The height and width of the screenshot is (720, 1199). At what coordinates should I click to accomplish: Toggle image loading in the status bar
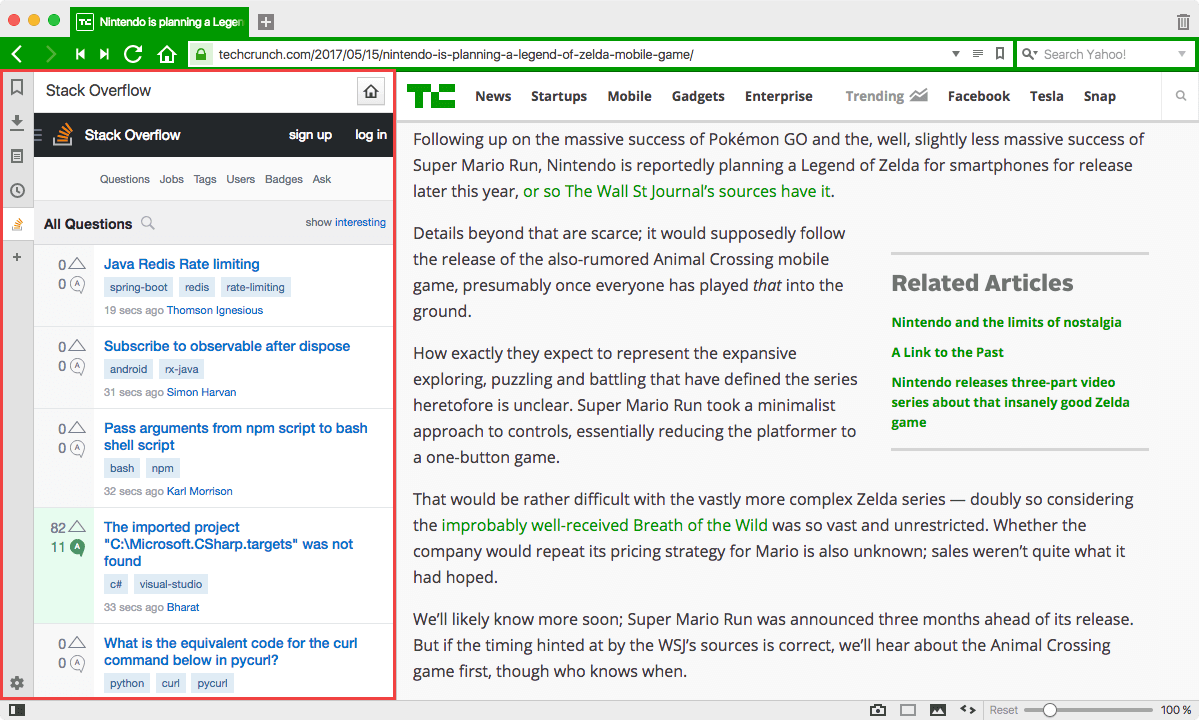[x=937, y=710]
